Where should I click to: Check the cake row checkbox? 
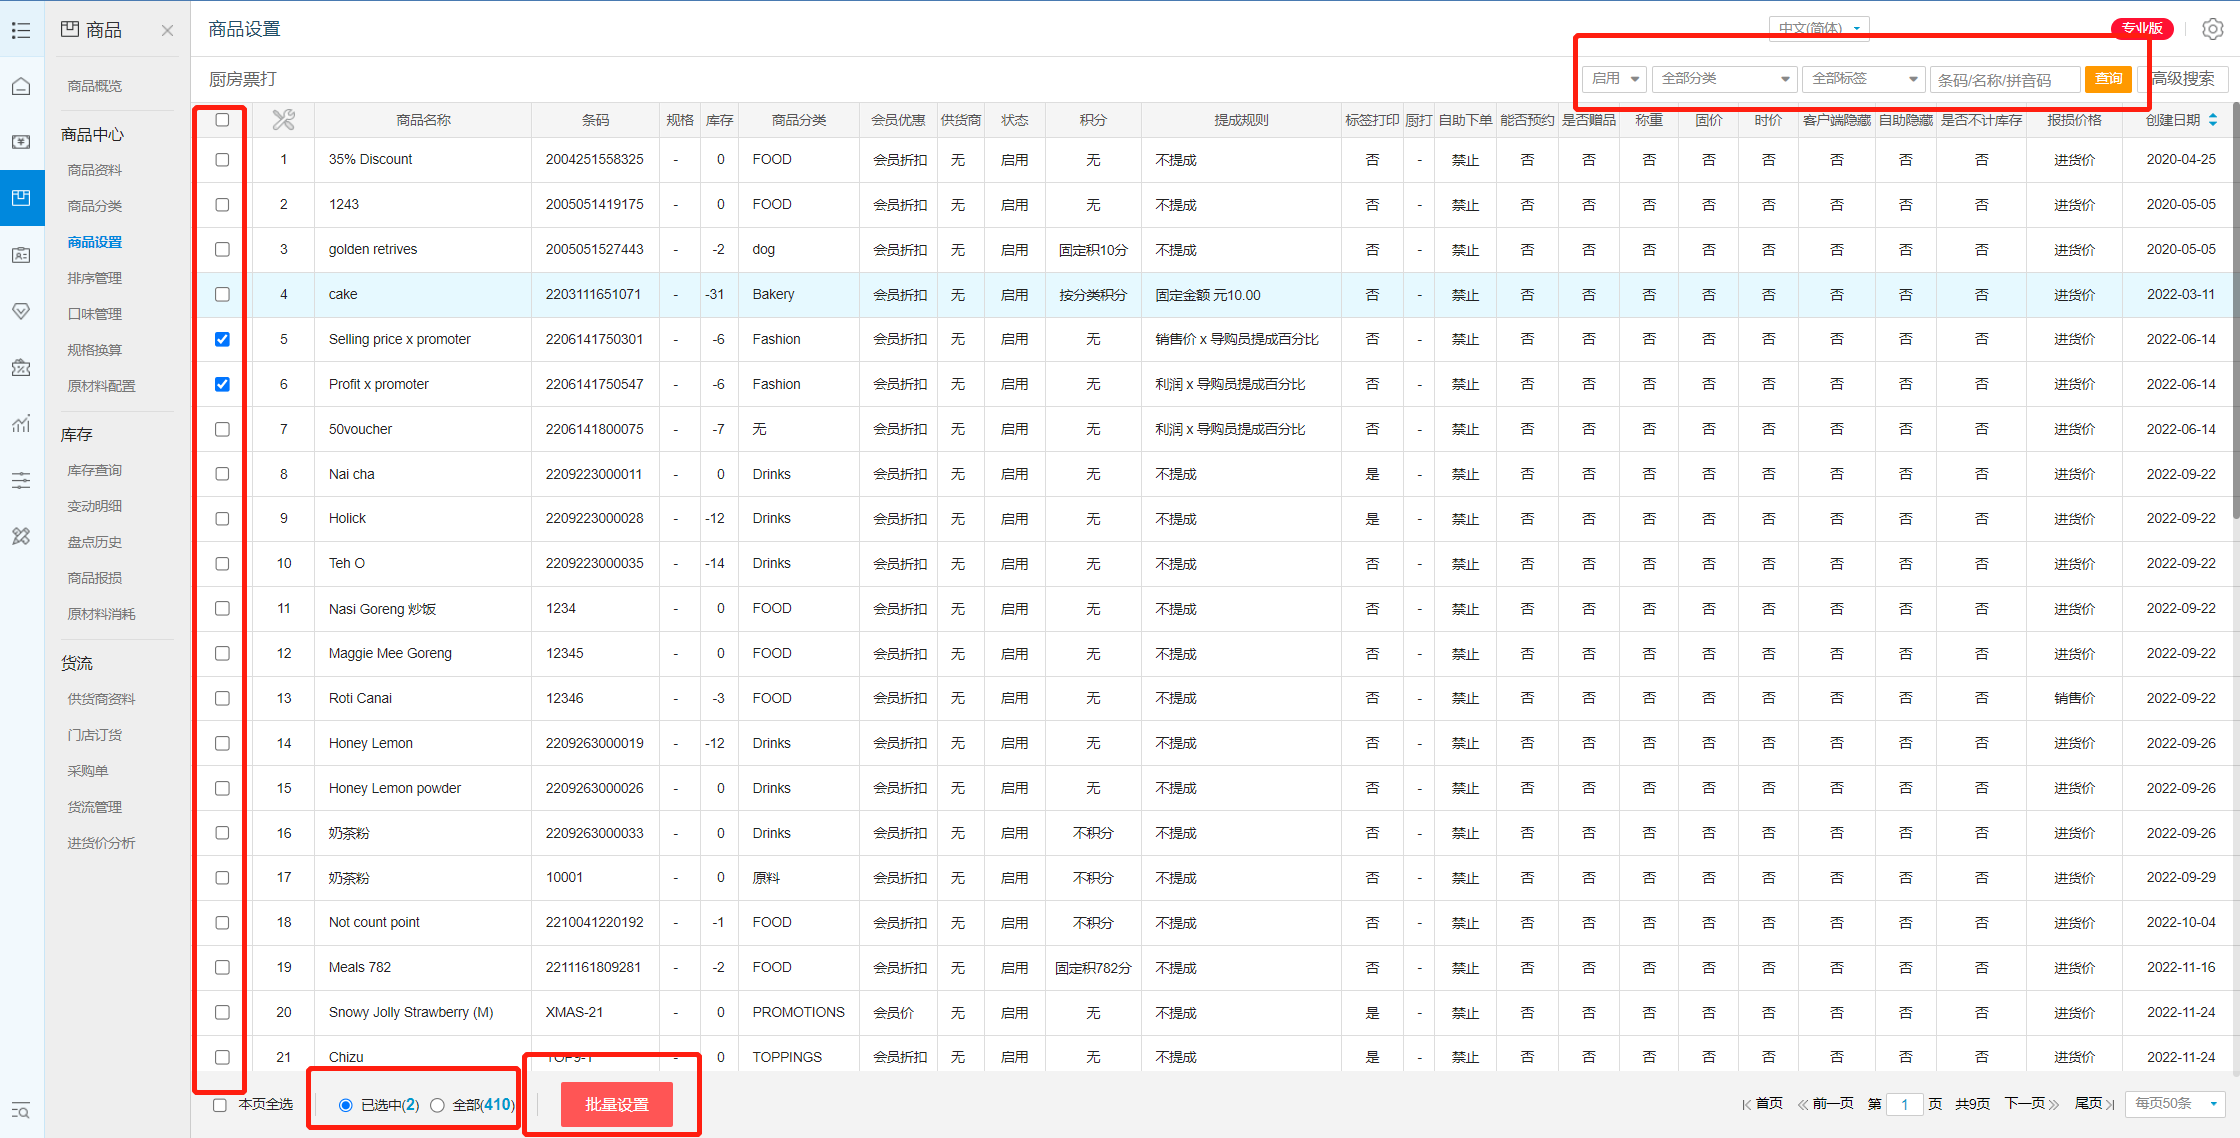point(222,294)
